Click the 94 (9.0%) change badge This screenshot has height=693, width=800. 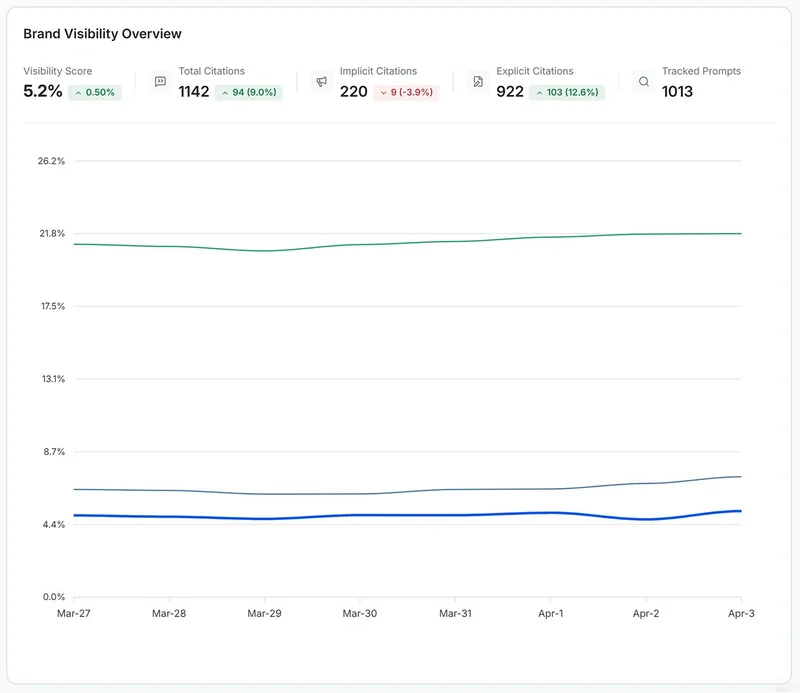(x=248, y=93)
